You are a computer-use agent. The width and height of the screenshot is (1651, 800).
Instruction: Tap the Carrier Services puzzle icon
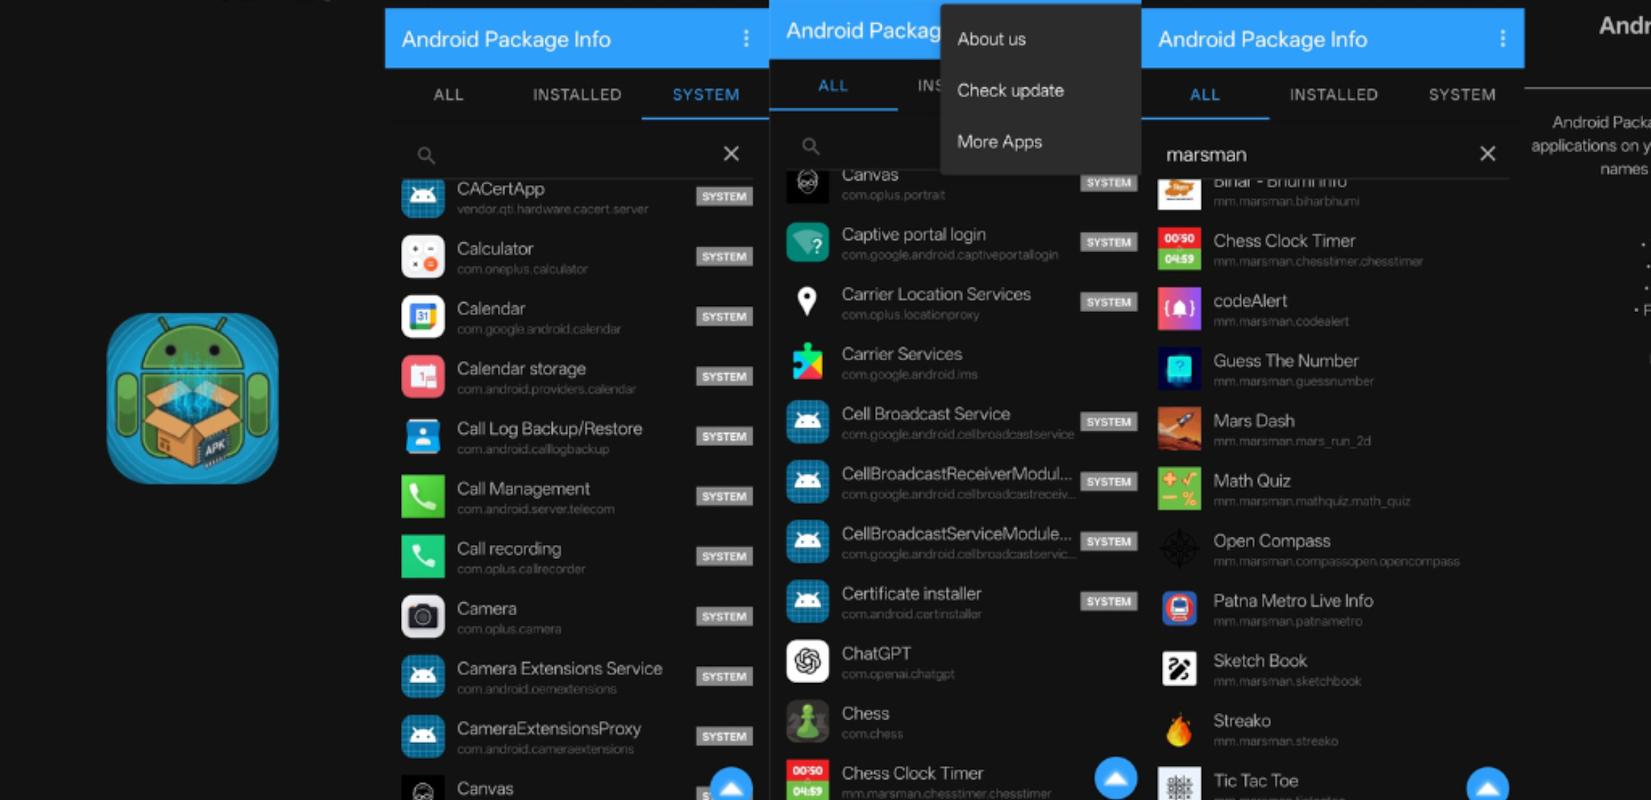808,362
